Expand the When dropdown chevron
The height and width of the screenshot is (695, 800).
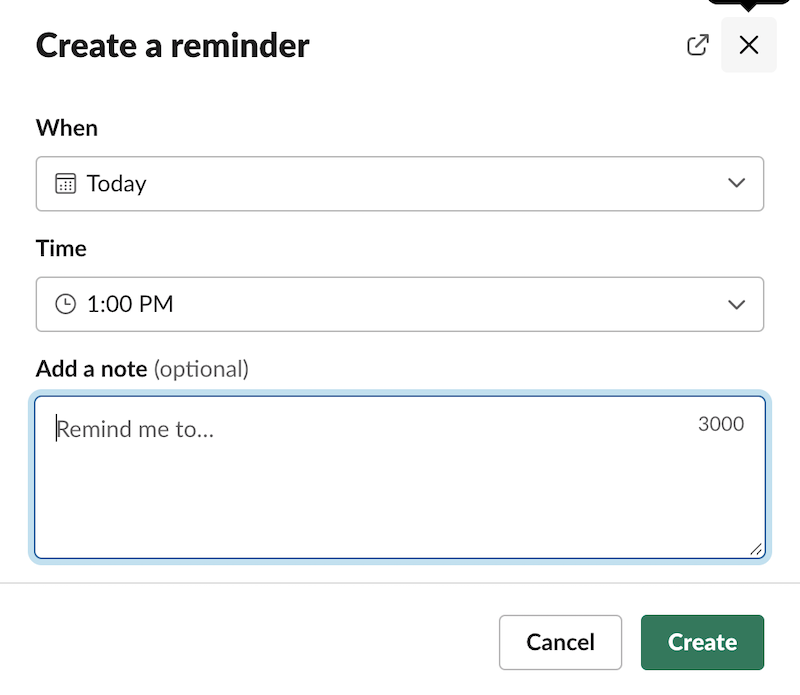click(737, 183)
